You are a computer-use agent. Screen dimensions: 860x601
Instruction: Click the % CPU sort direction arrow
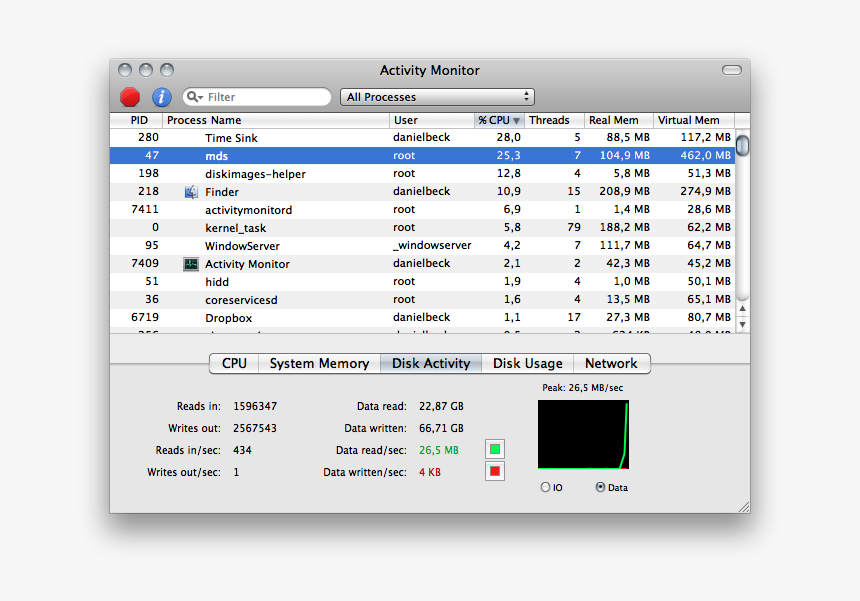(516, 121)
